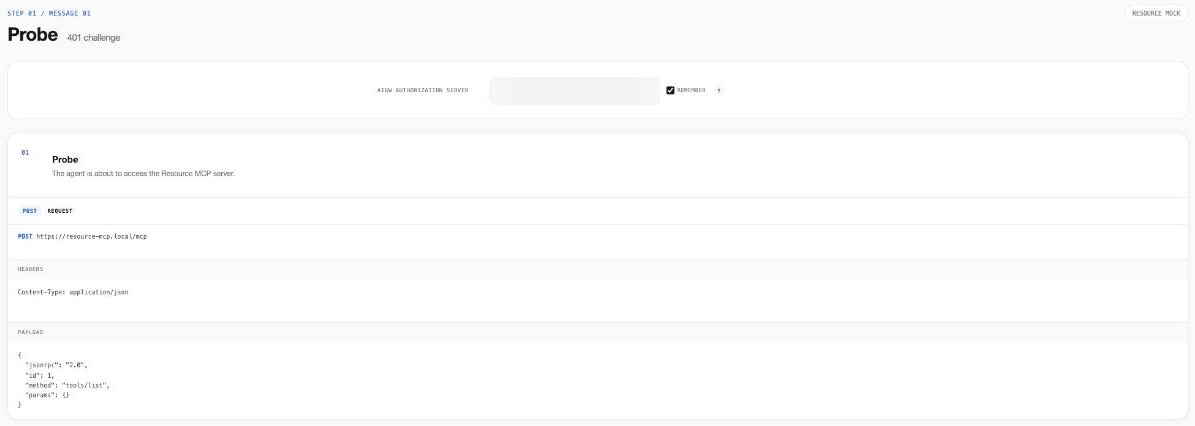Select the REQUEST tab label
The height and width of the screenshot is (426, 1195).
[59, 211]
